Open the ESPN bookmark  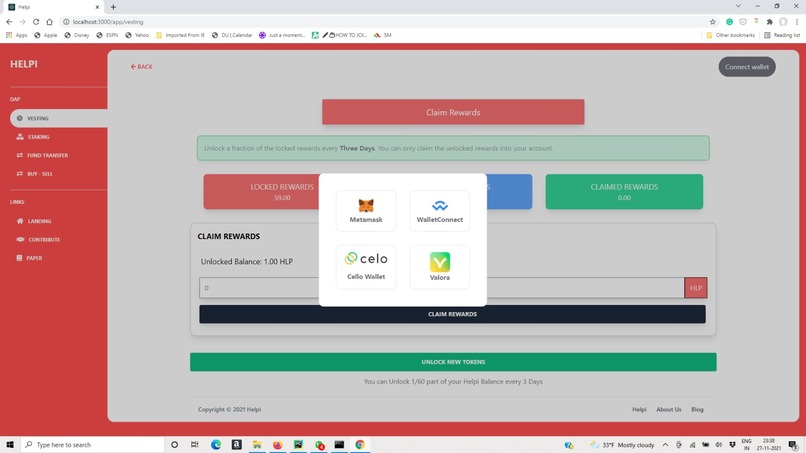(x=107, y=35)
